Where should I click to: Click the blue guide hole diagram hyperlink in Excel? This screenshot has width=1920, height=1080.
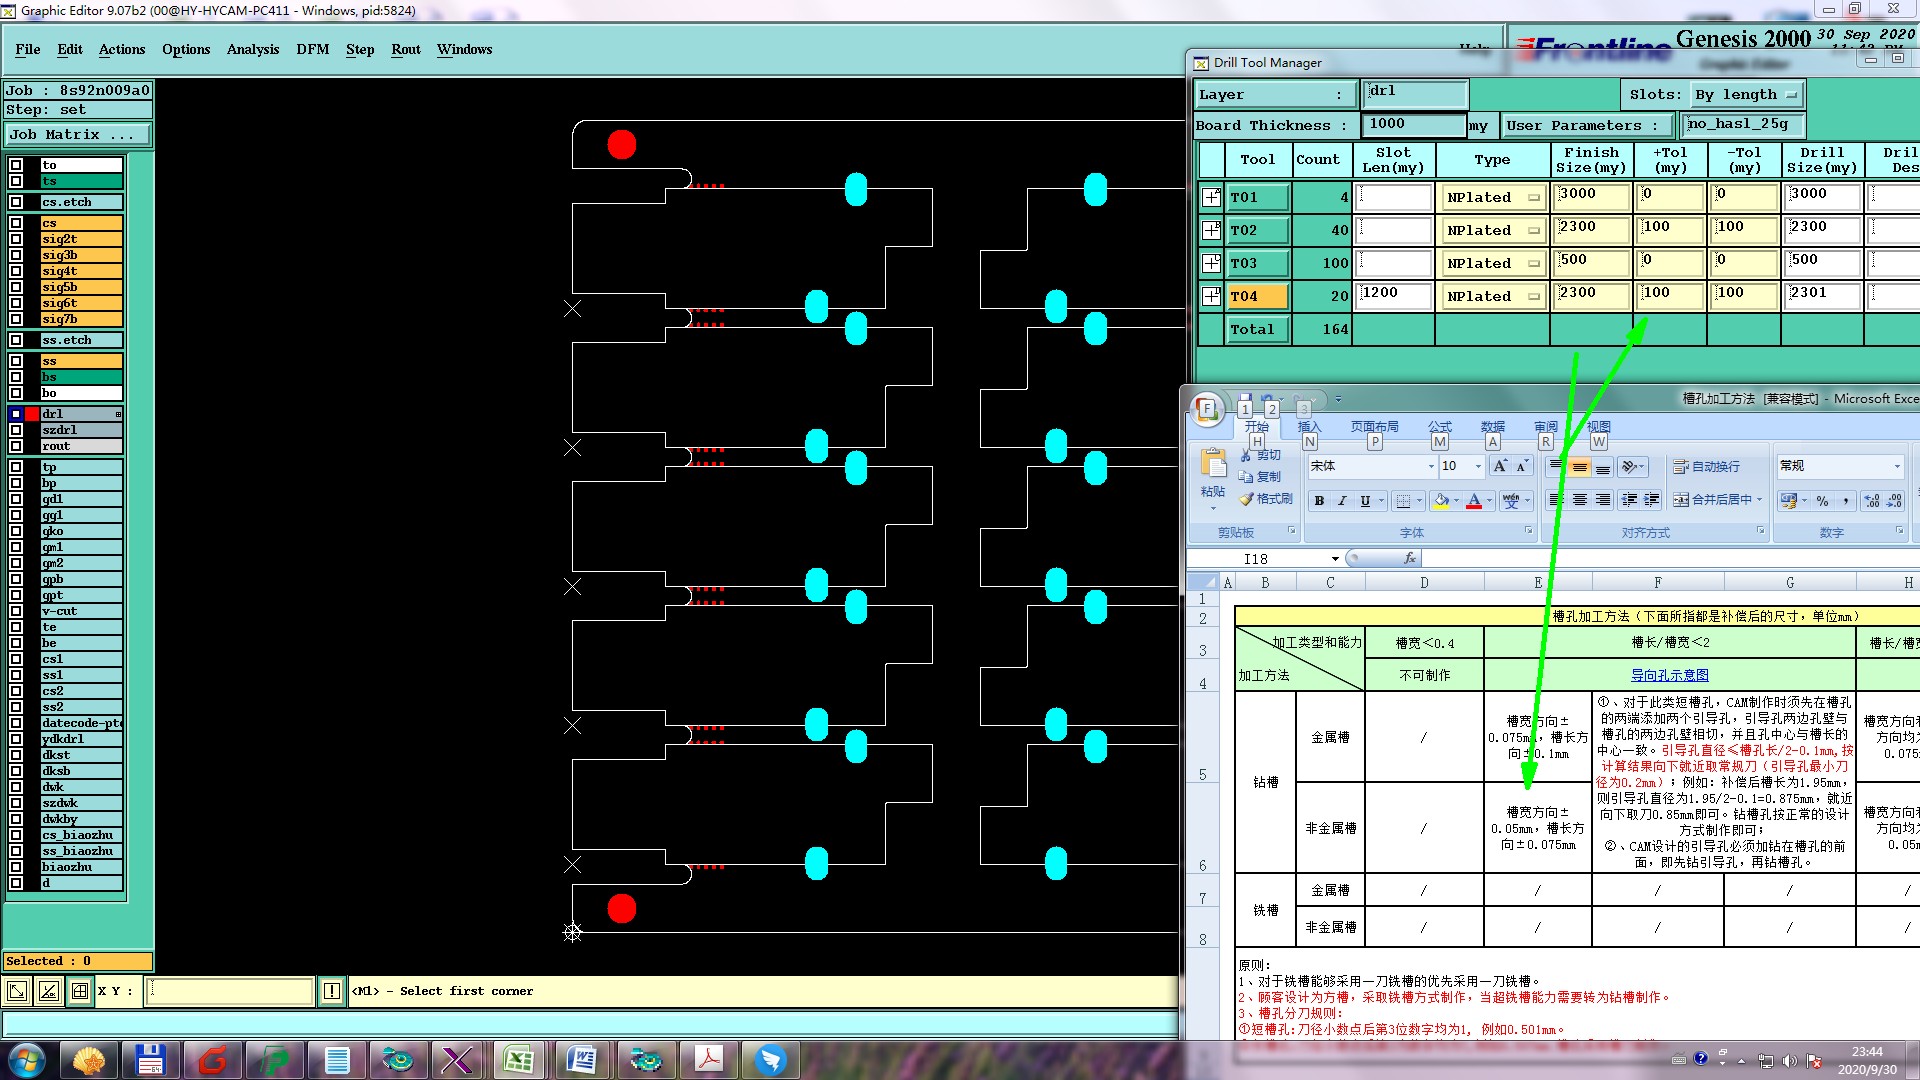(1670, 675)
